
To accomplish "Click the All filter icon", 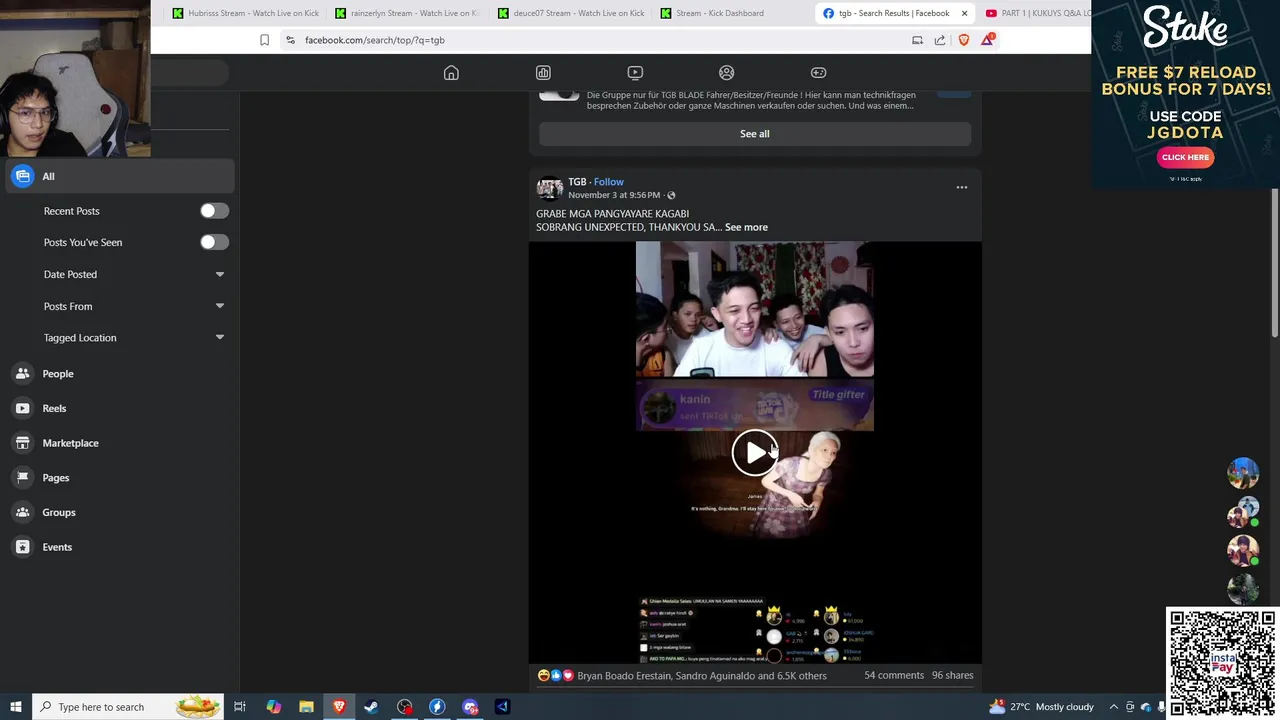I will click(x=23, y=176).
